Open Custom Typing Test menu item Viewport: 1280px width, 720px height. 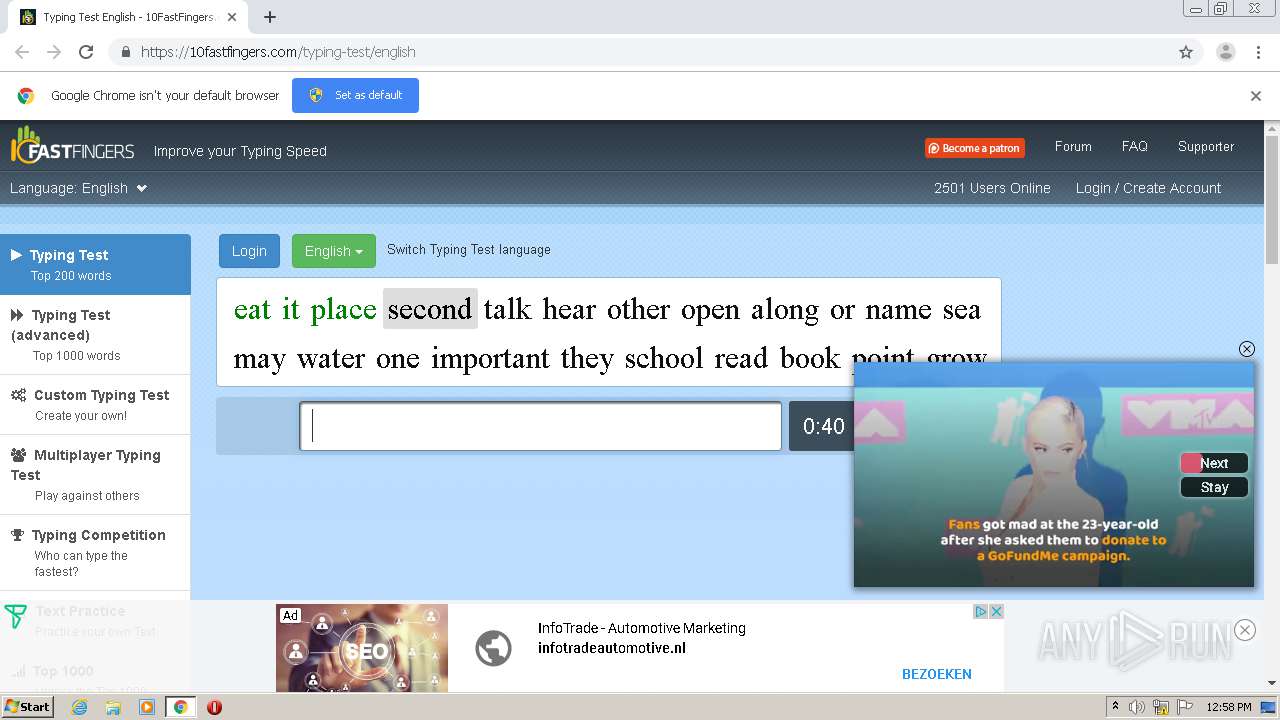[95, 404]
